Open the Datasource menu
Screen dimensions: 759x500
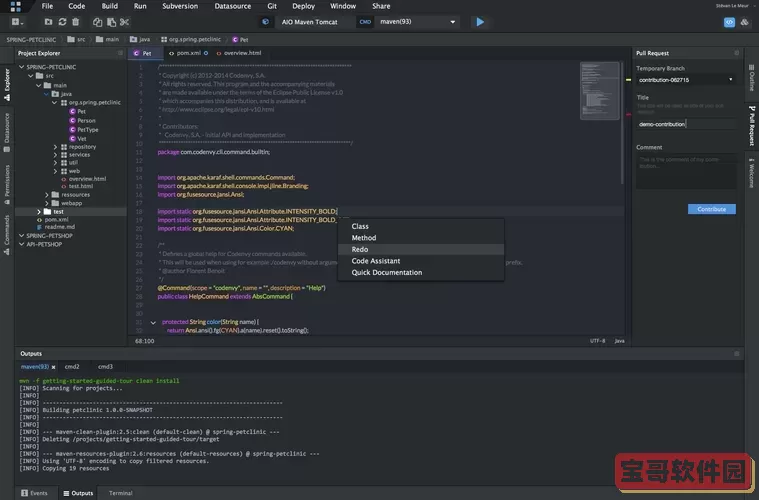click(233, 6)
